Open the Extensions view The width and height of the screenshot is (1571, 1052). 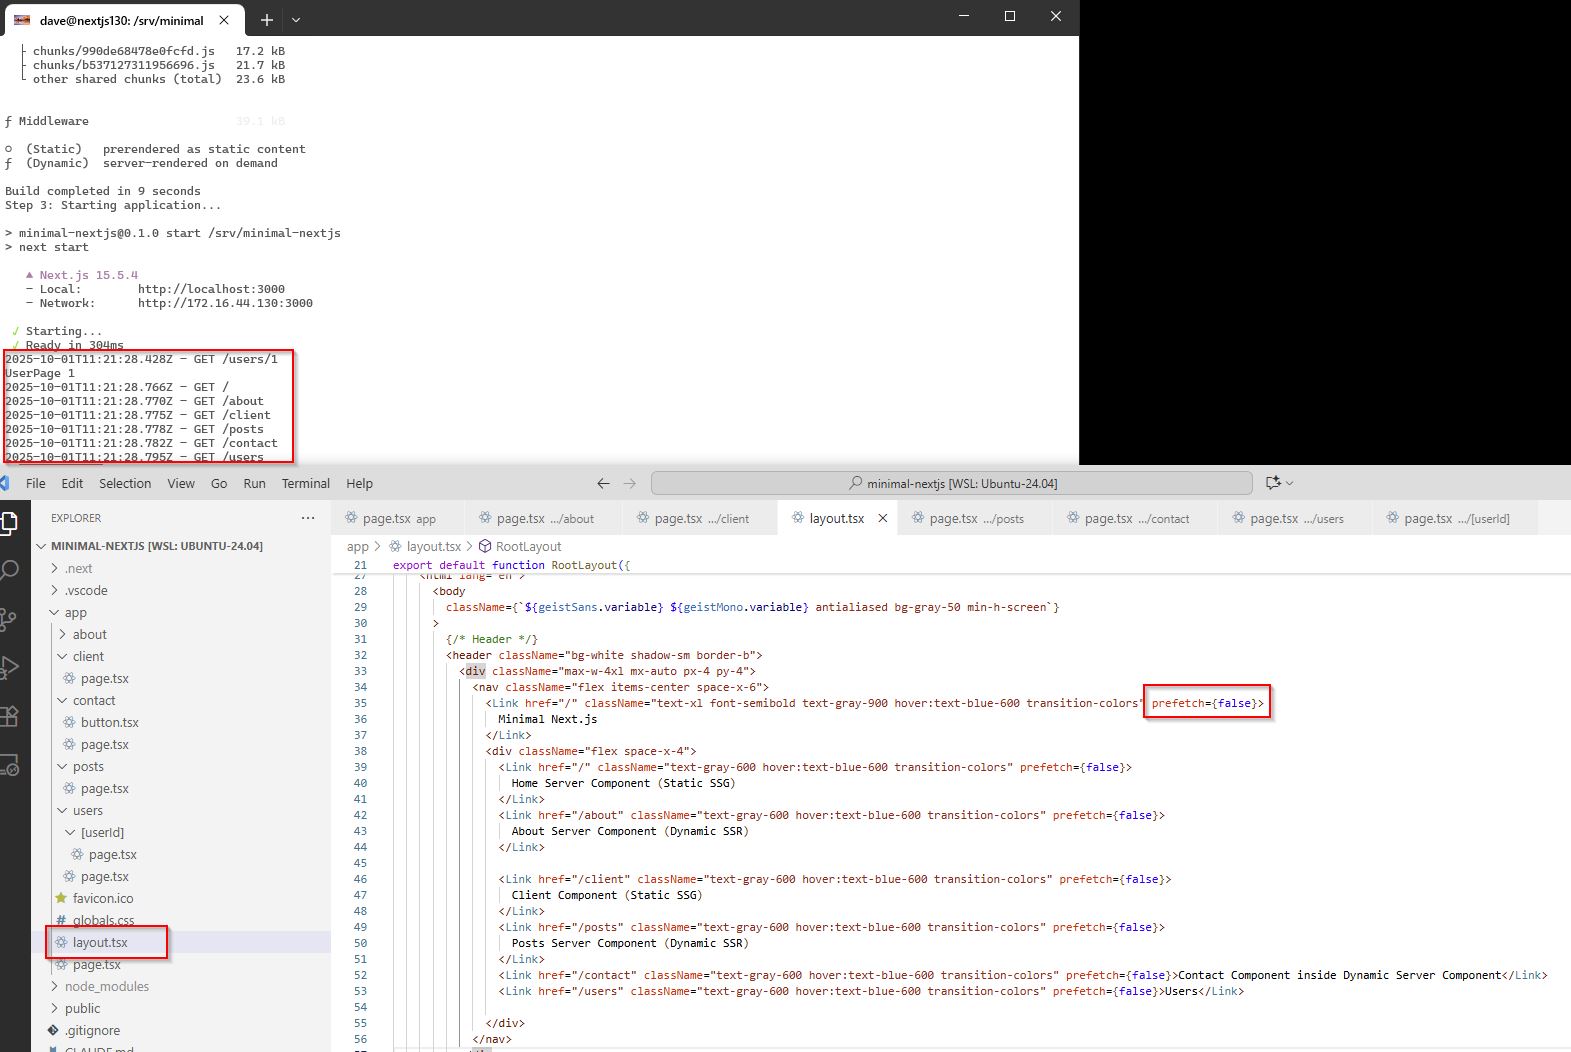(9, 716)
